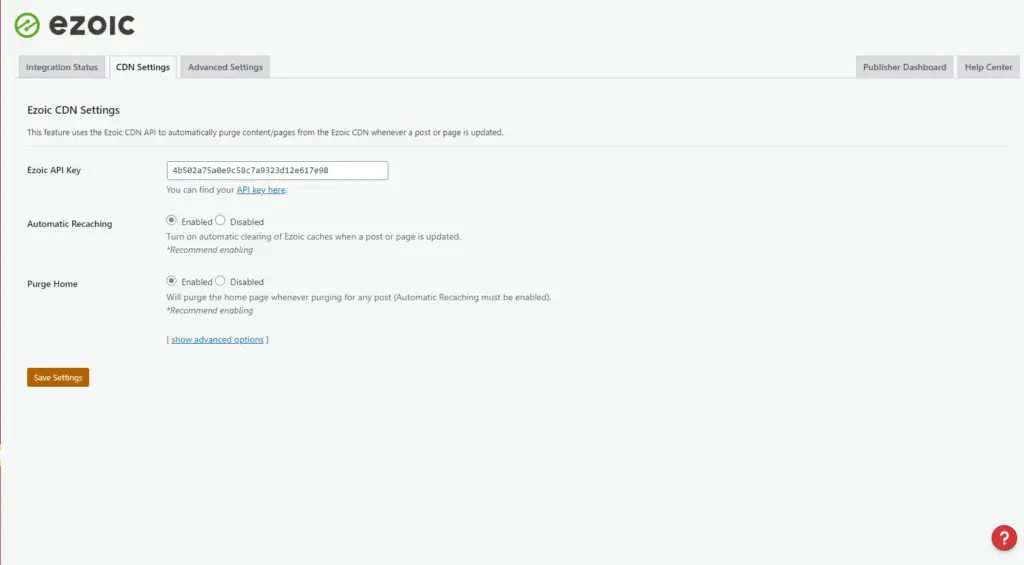Click the '*Recommend enabling' note under Purge Home
1024x565 pixels.
pos(210,311)
